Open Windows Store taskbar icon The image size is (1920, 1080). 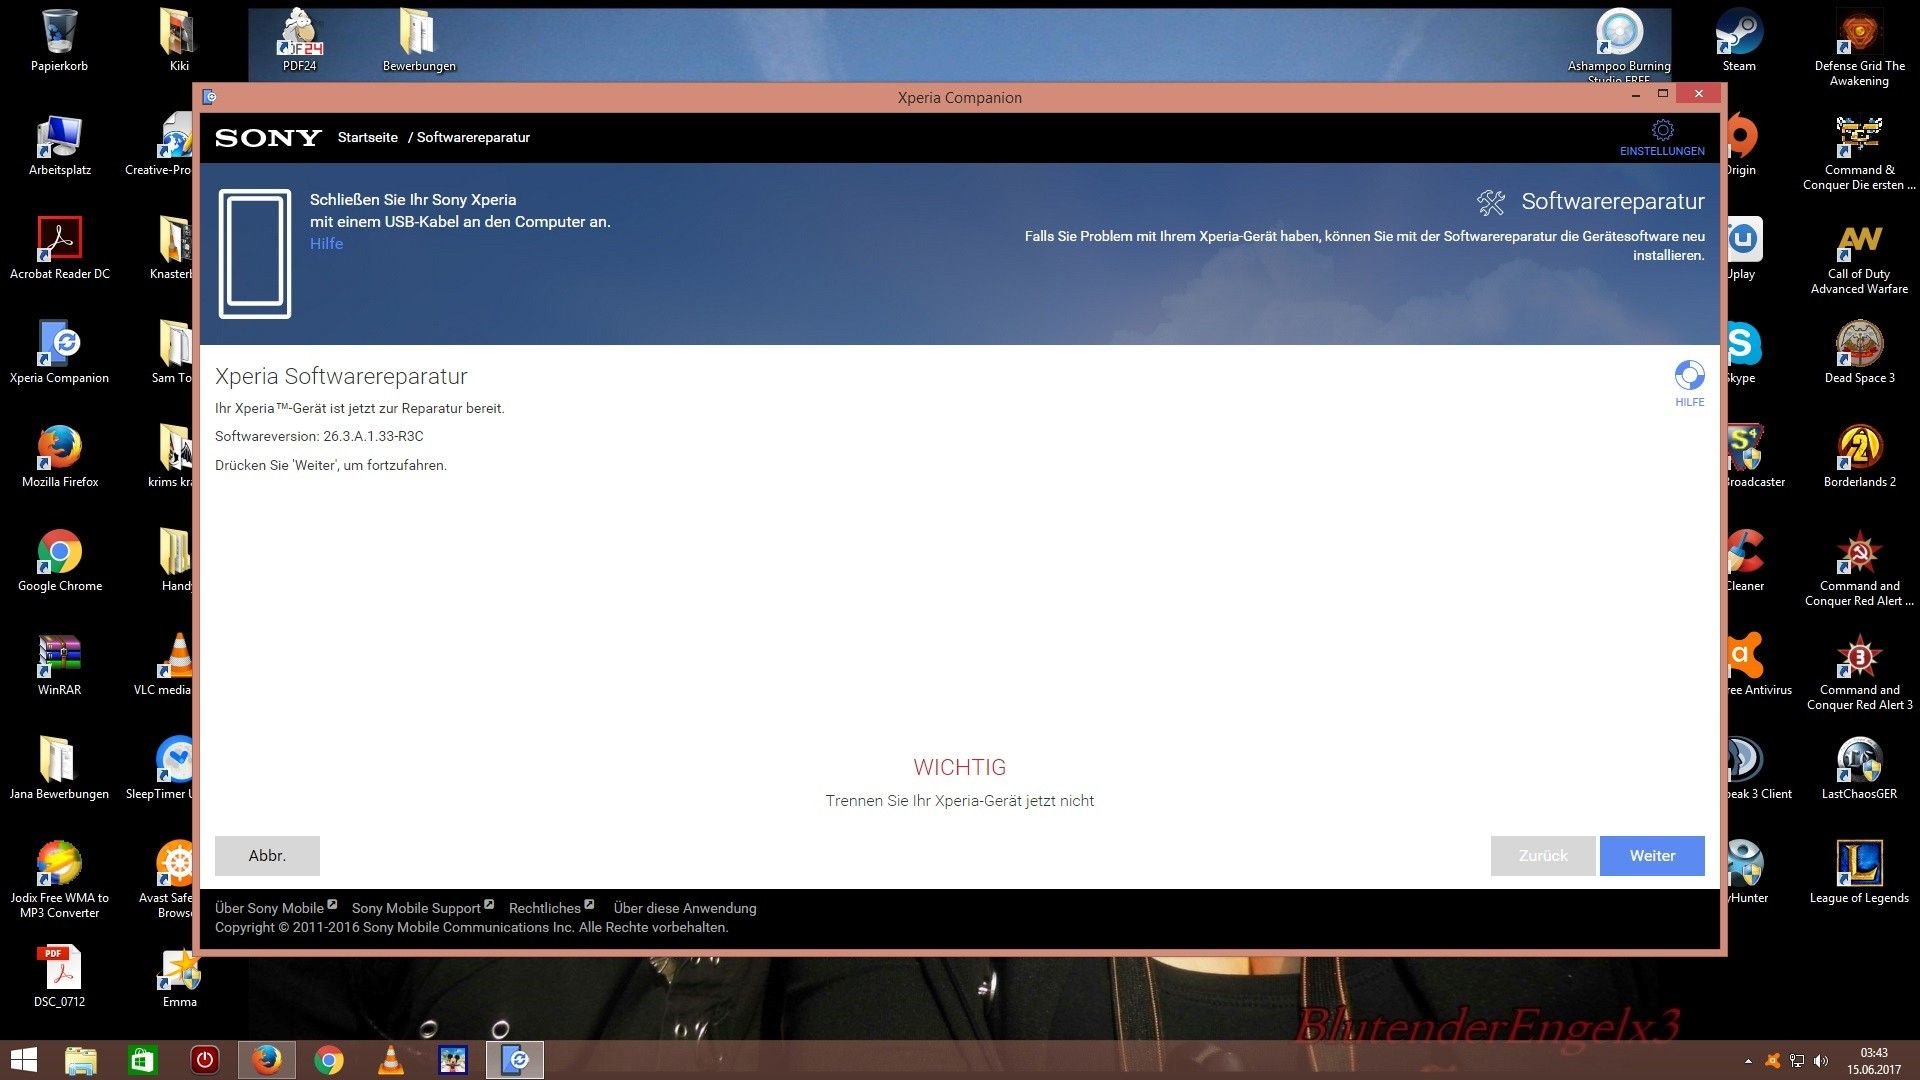click(x=142, y=1060)
